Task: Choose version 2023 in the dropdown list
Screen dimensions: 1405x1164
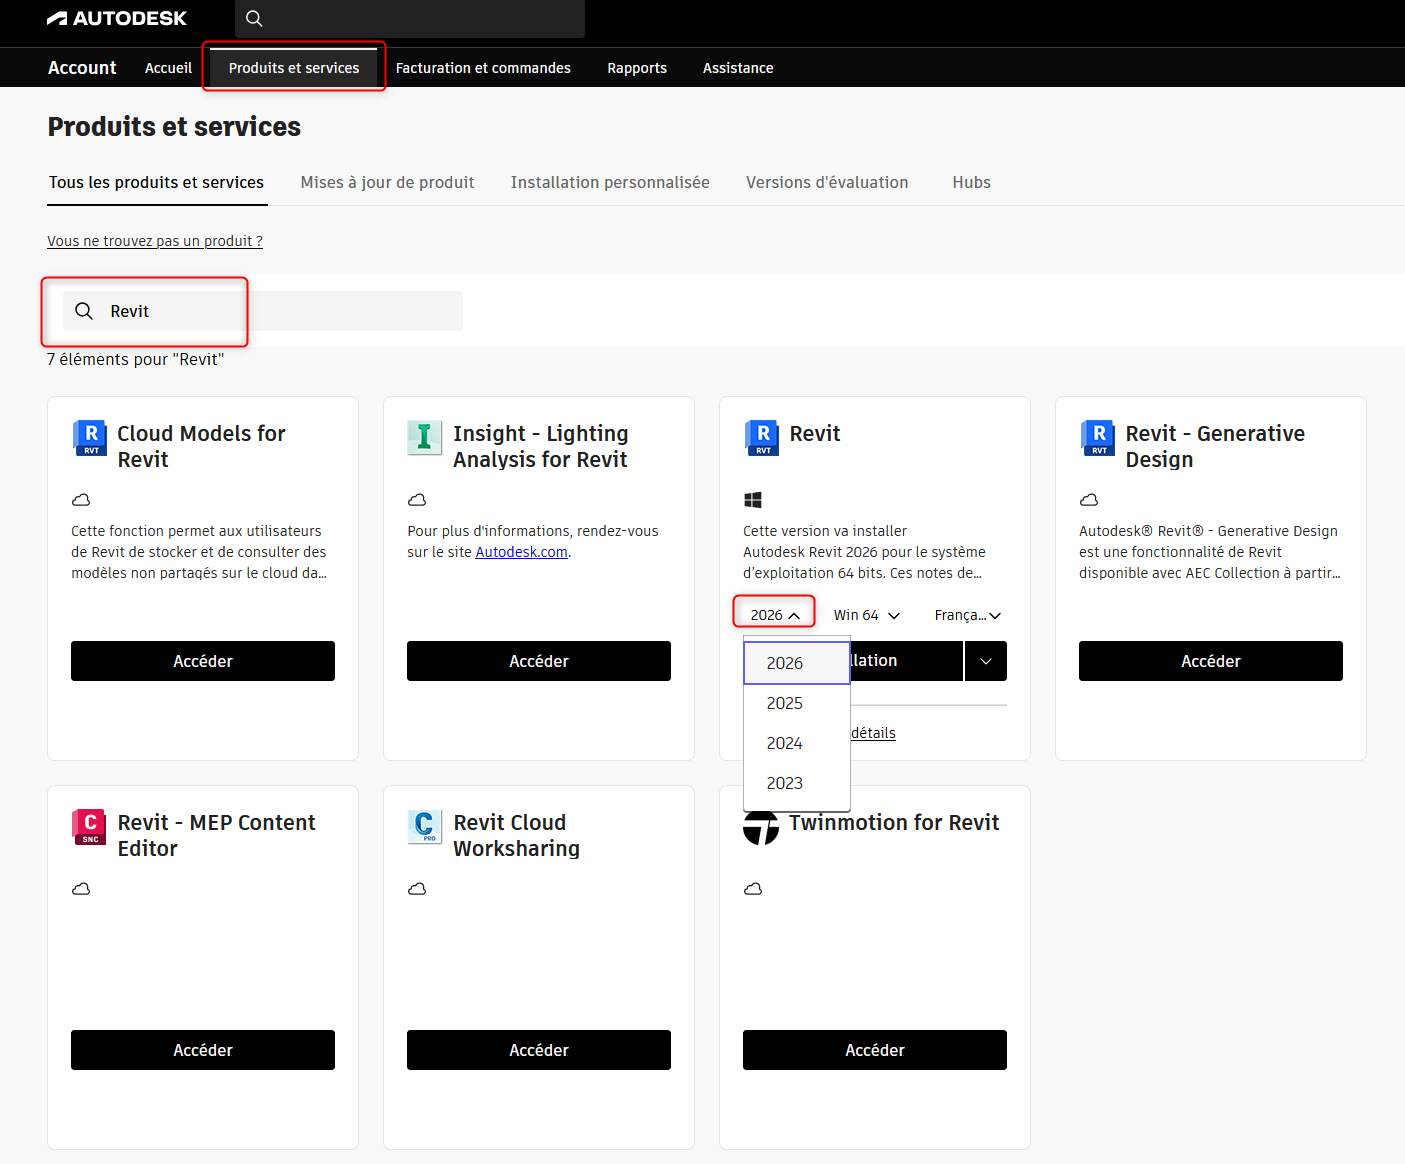Action: coord(785,783)
